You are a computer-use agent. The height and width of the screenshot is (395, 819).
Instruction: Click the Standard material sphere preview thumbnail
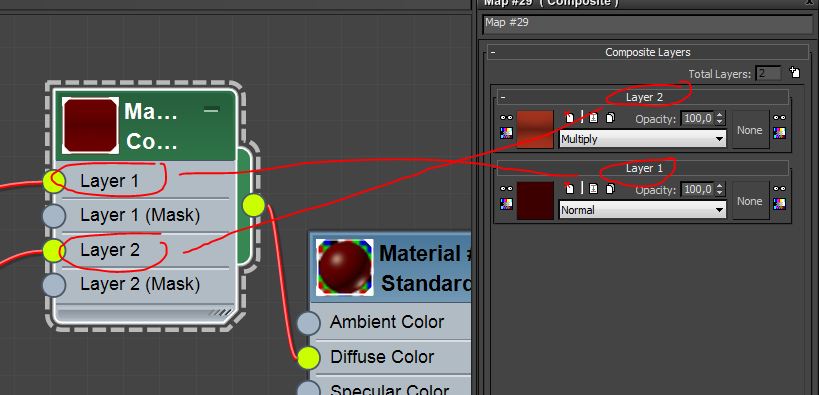point(345,268)
